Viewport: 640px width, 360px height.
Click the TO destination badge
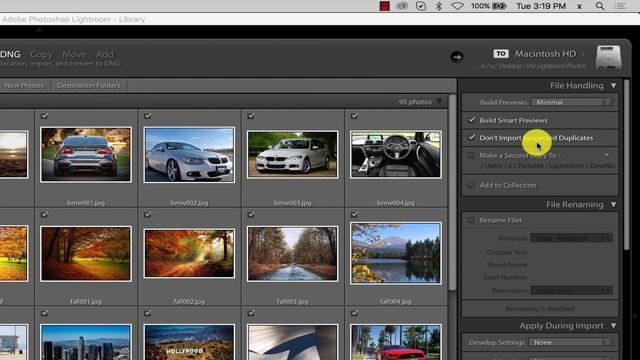[x=500, y=53]
